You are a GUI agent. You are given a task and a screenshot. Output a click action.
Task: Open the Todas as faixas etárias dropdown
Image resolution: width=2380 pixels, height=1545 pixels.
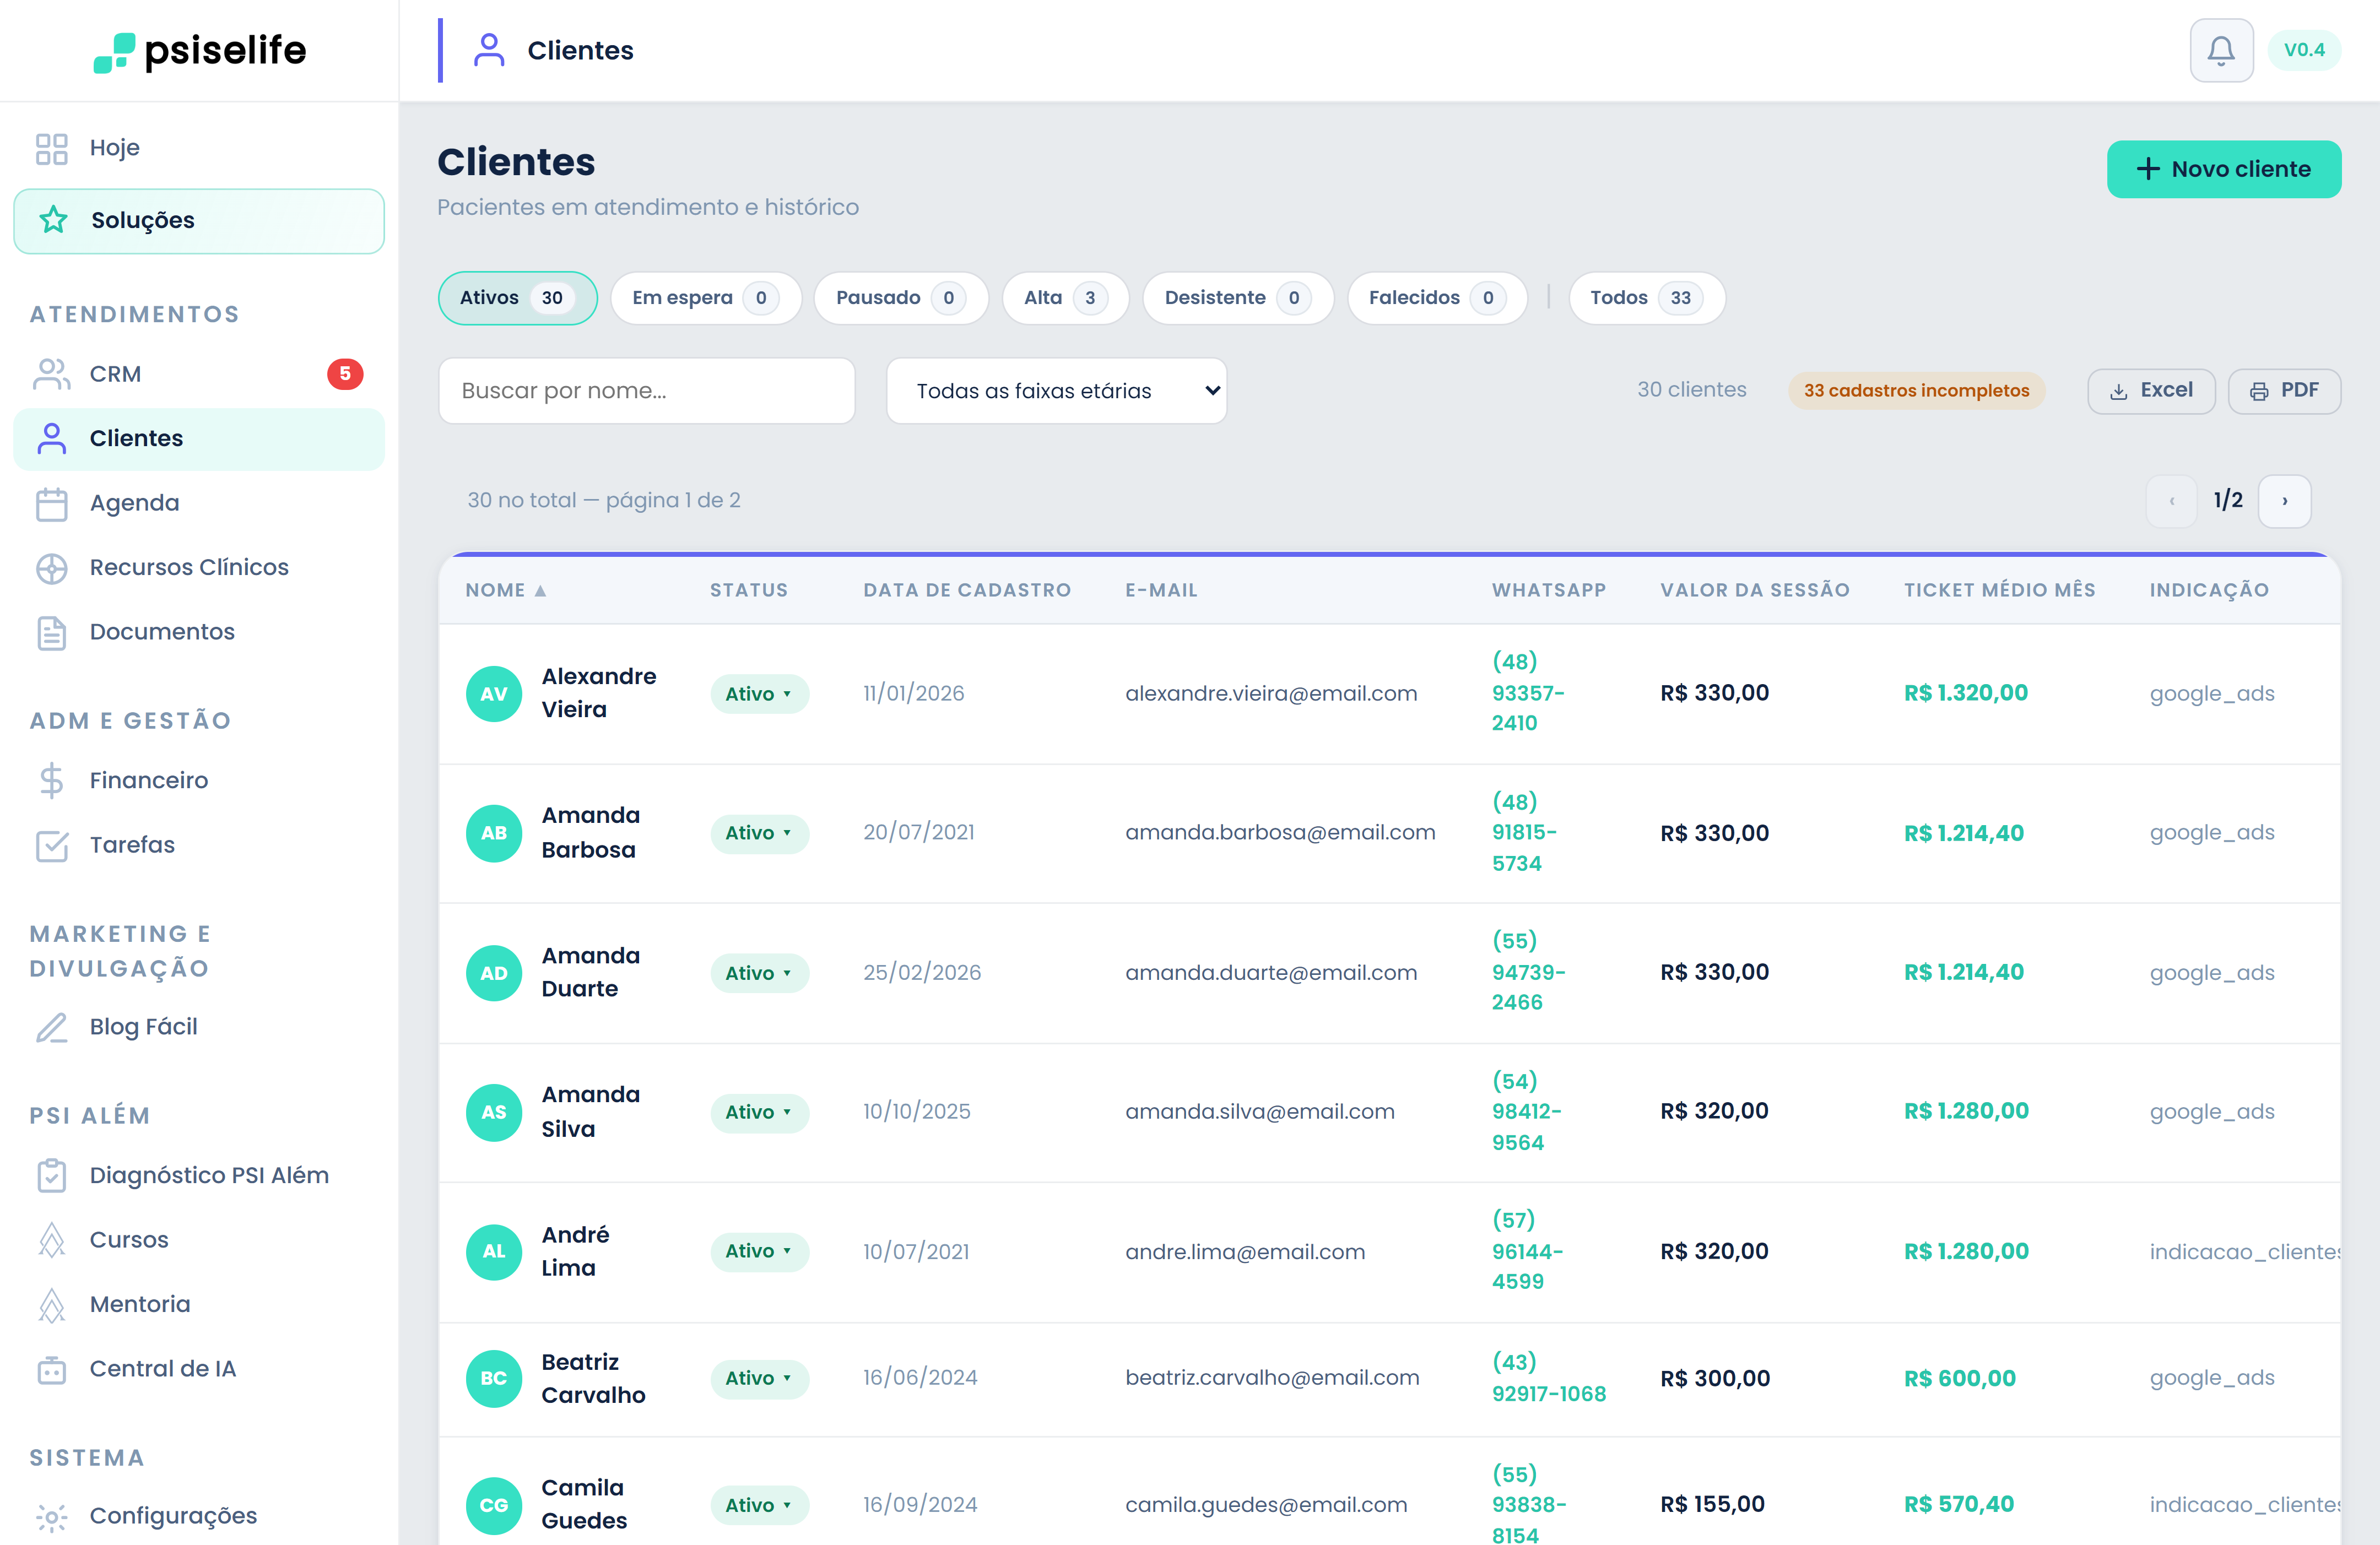[1056, 391]
